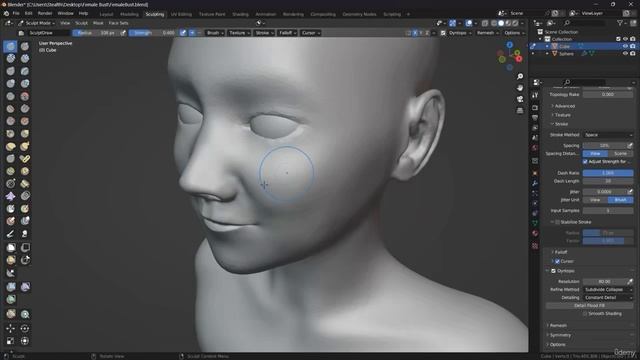This screenshot has height=360, width=640.
Task: Click the viewport zoom magnifier icon
Action: 520,77
